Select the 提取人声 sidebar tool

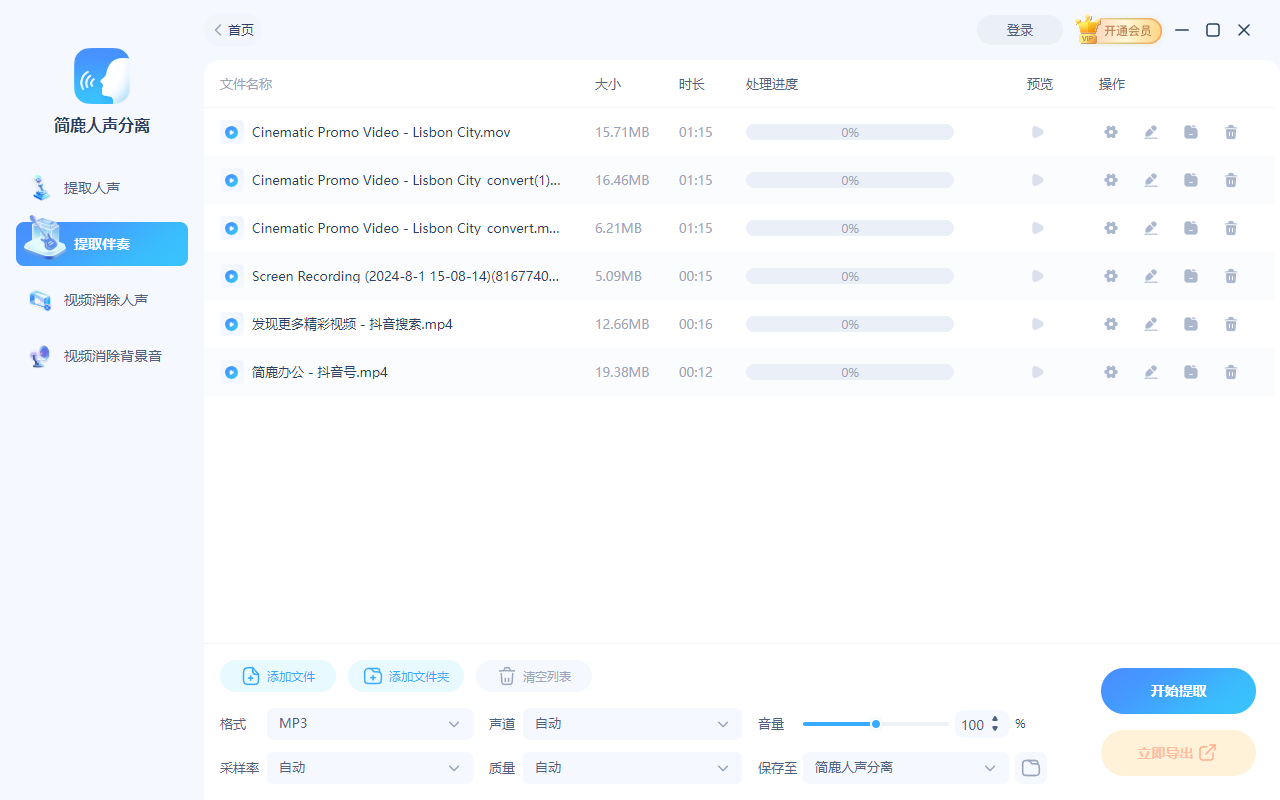(x=100, y=187)
